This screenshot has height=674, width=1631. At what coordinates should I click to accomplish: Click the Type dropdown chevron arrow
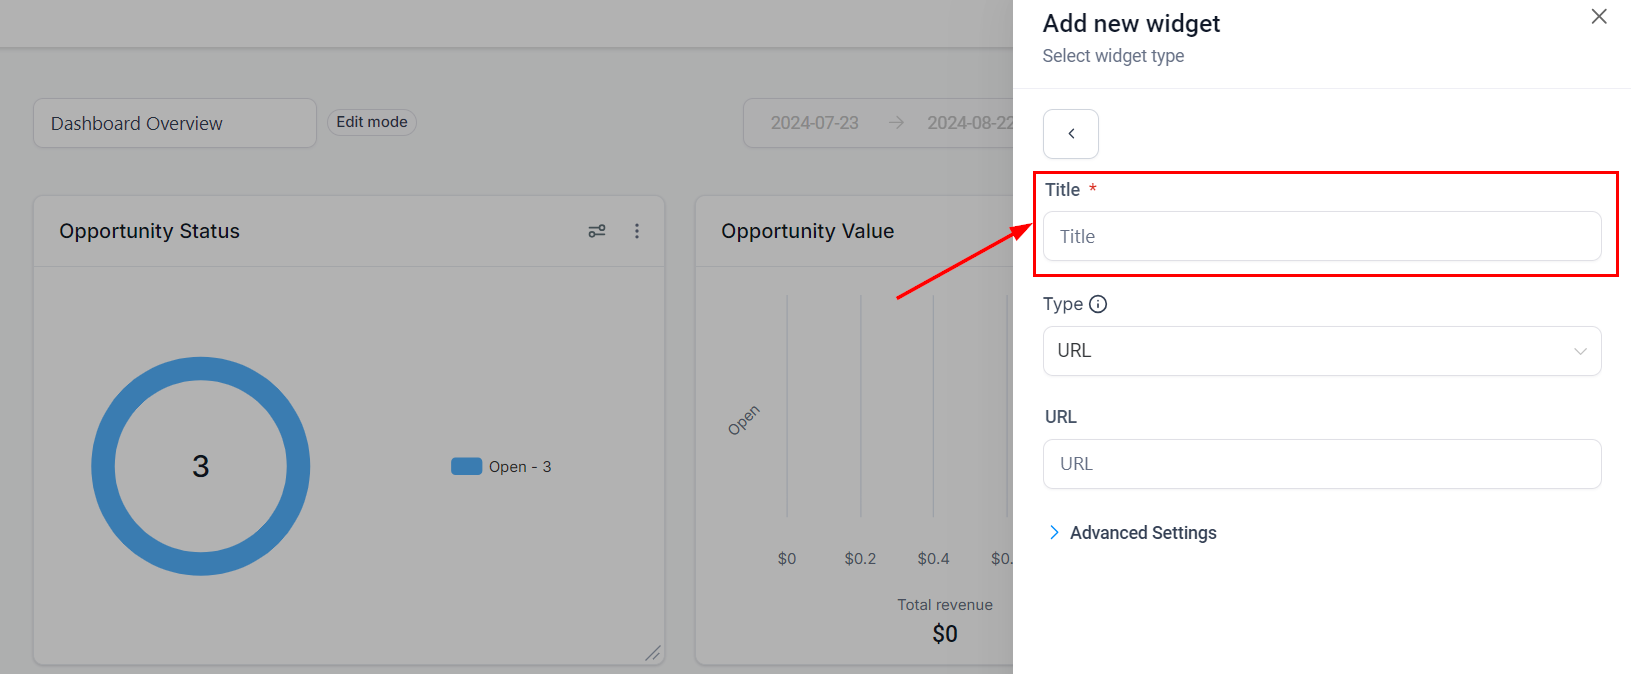pyautogui.click(x=1580, y=351)
